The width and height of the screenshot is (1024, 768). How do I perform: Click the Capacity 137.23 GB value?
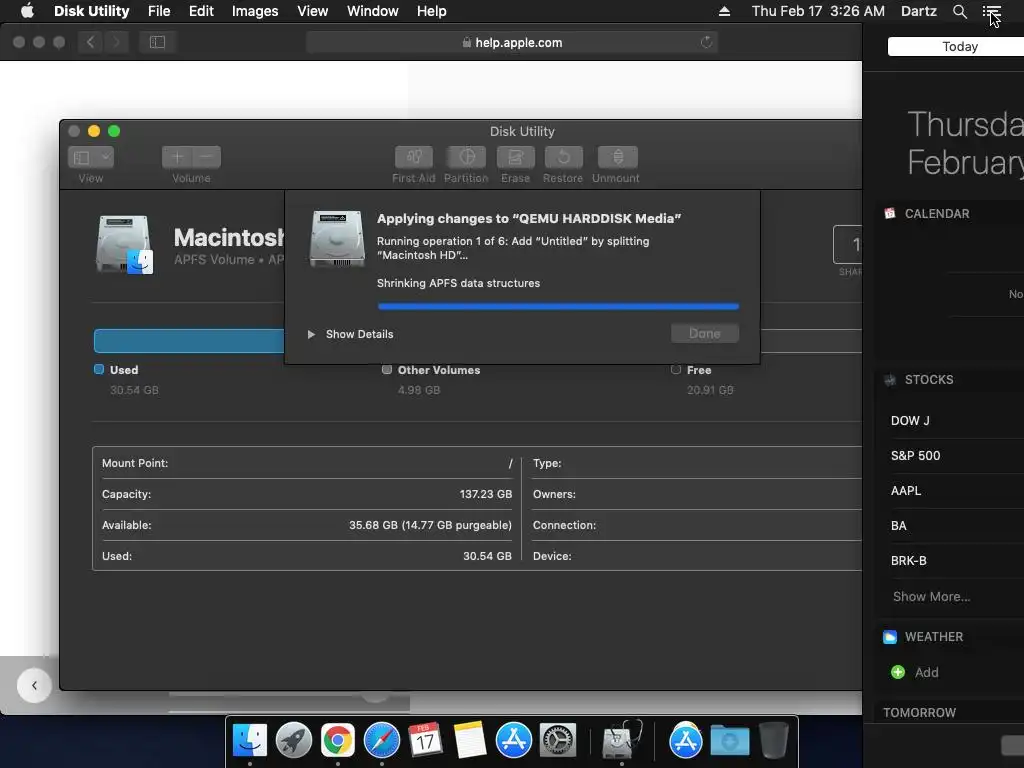tap(485, 494)
